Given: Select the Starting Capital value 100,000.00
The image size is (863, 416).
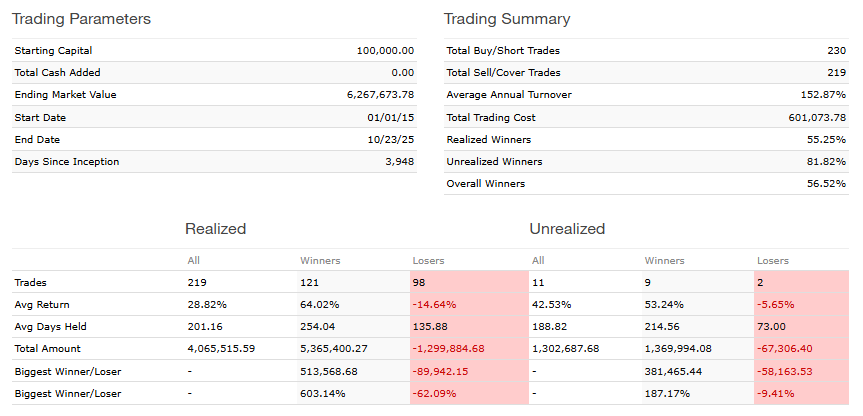Looking at the screenshot, I should click(385, 50).
